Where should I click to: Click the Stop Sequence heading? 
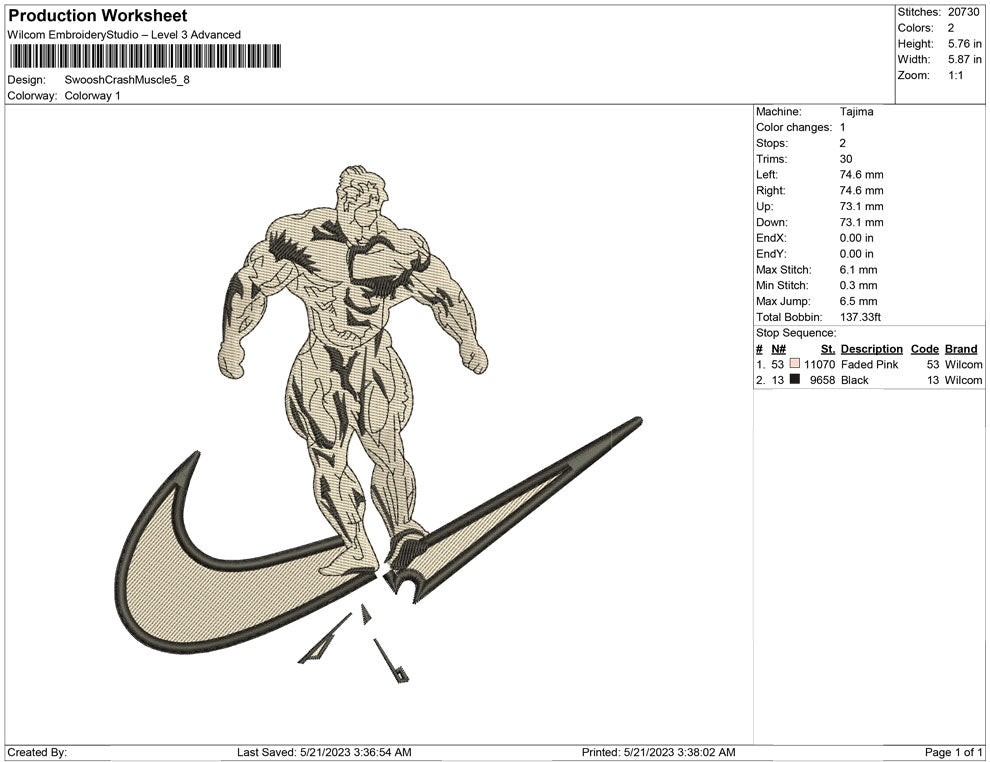pyautogui.click(x=796, y=333)
